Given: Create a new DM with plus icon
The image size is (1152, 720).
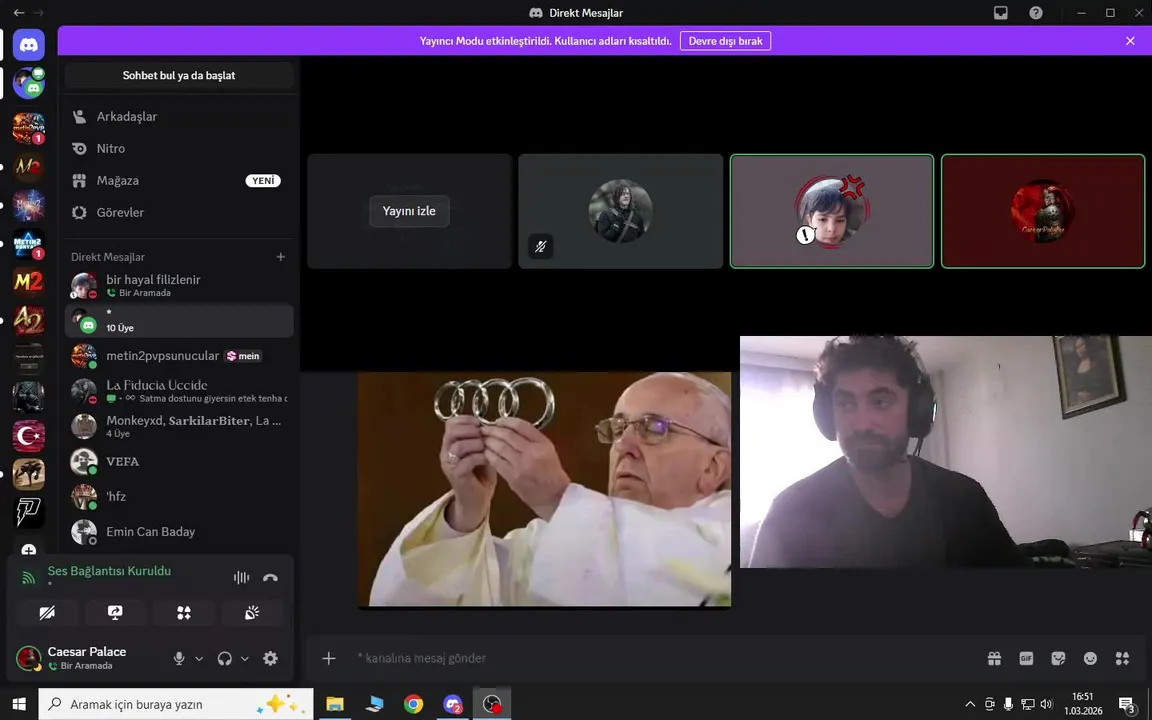Looking at the screenshot, I should point(281,256).
